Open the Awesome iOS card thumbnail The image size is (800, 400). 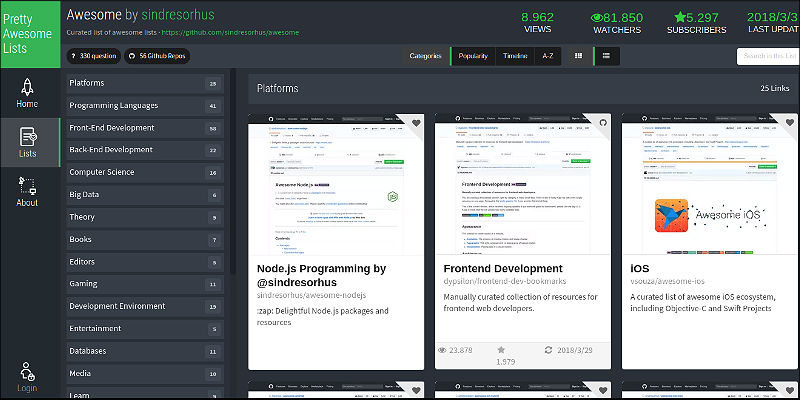point(711,184)
